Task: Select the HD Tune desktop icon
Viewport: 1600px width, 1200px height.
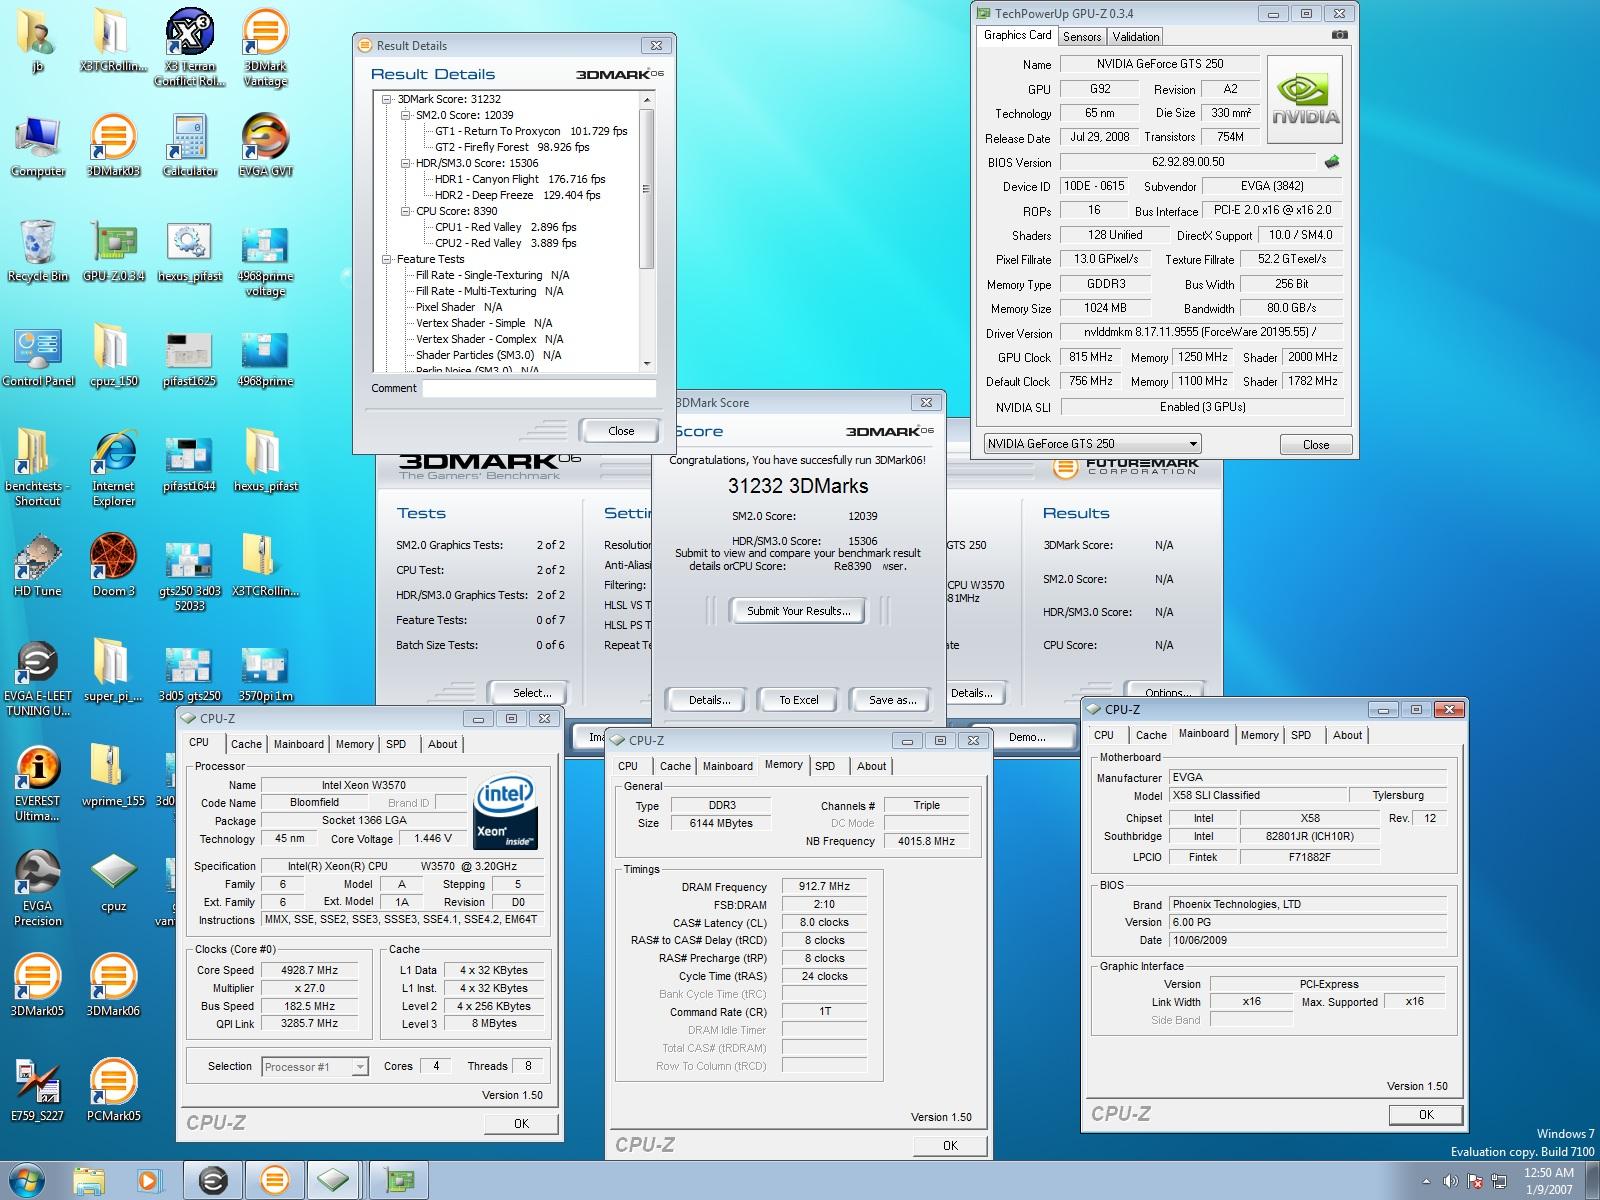Action: pos(37,567)
